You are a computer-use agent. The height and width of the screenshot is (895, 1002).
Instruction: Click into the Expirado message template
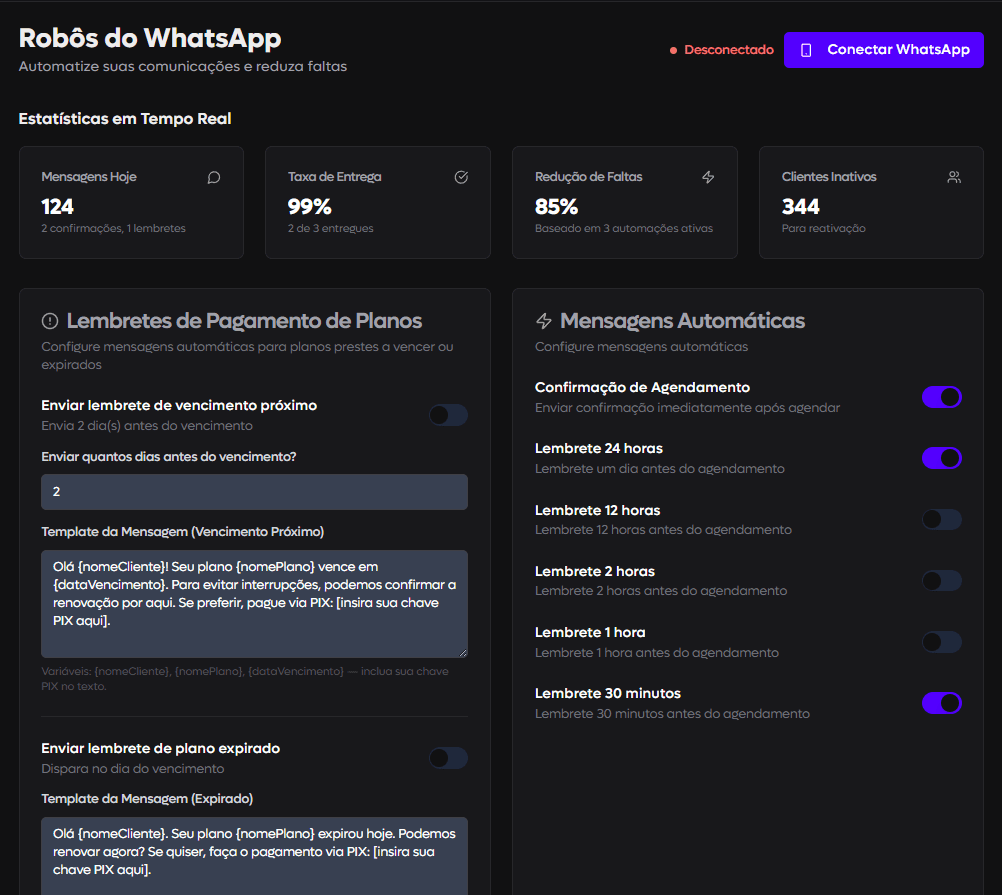point(254,856)
